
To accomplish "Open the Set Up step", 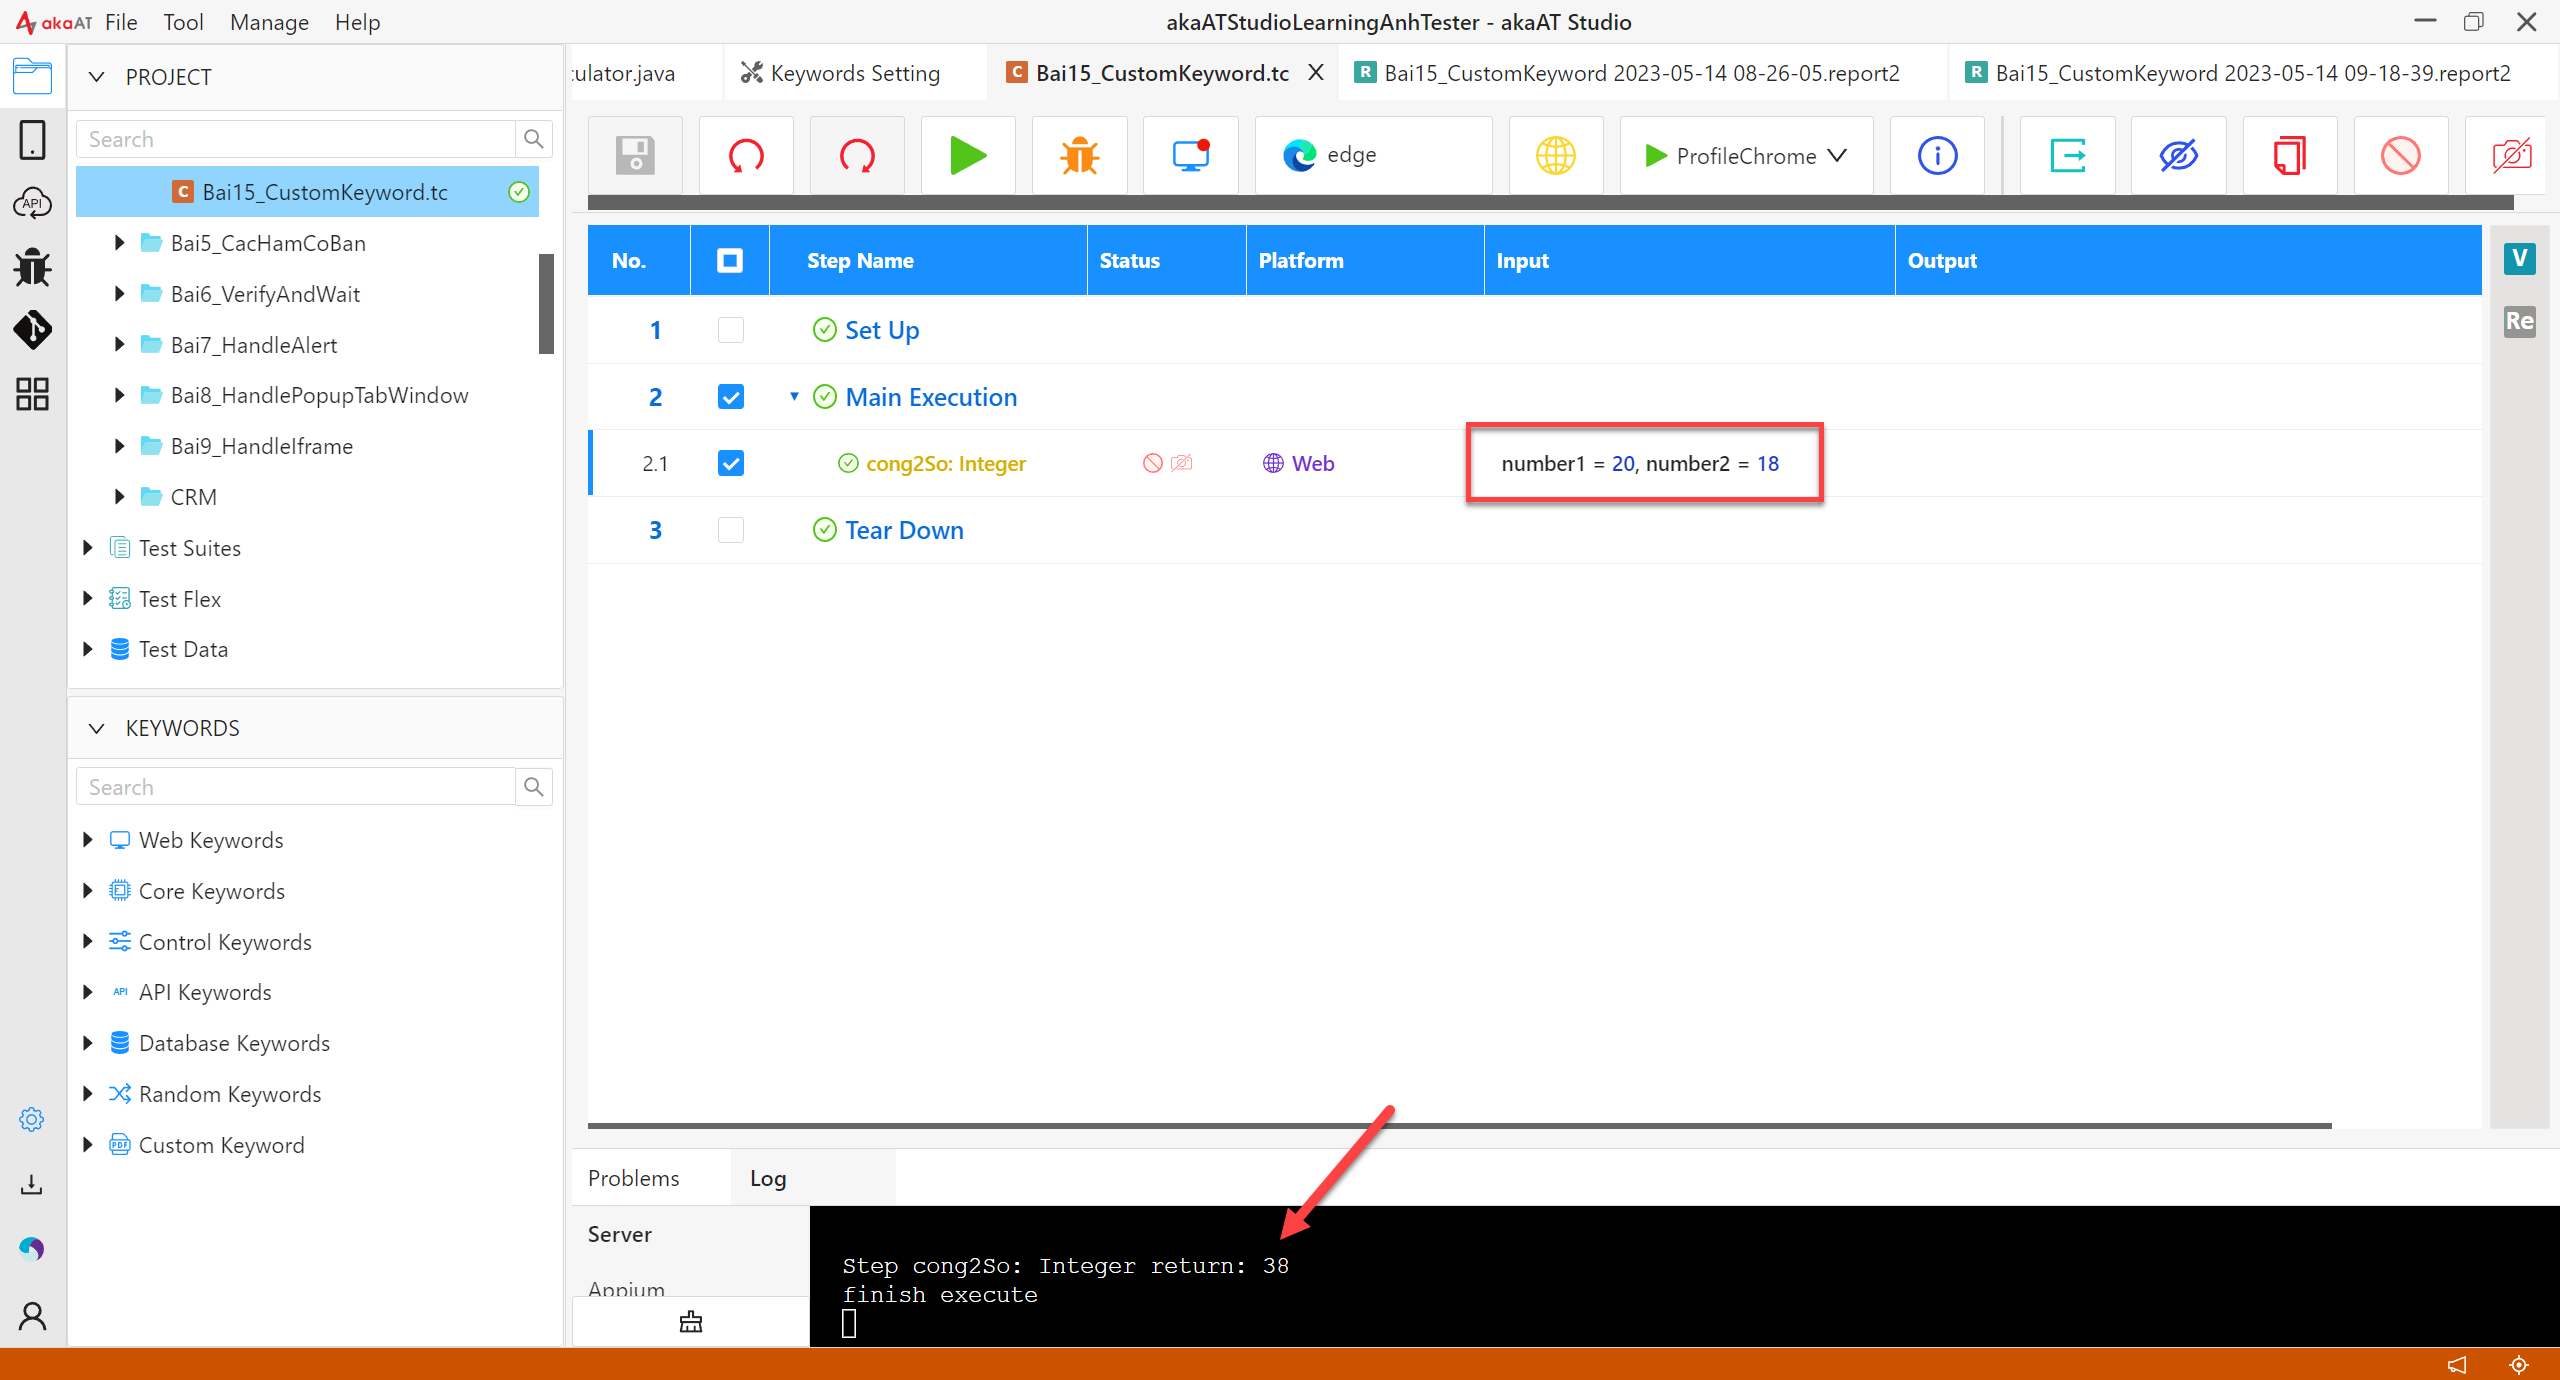I will point(882,330).
